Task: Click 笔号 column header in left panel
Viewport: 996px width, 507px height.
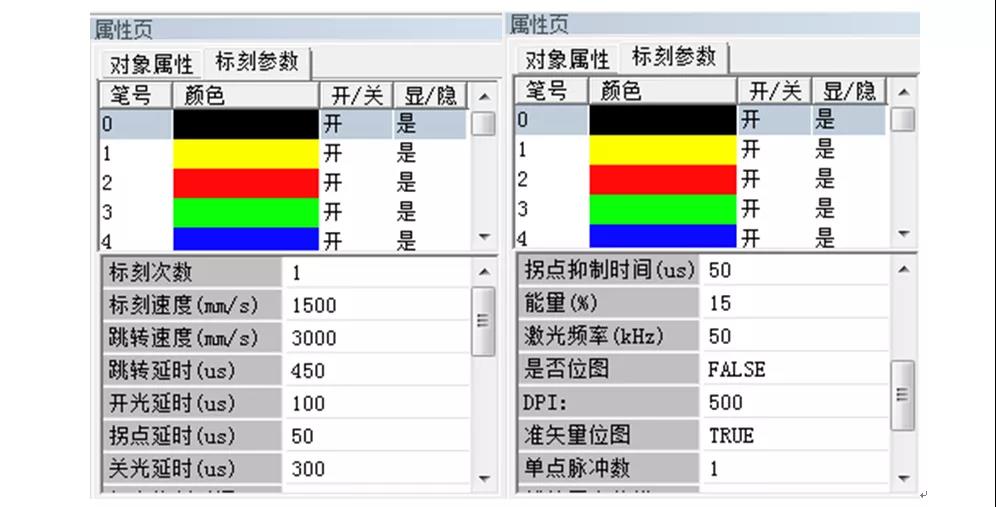Action: (135, 95)
